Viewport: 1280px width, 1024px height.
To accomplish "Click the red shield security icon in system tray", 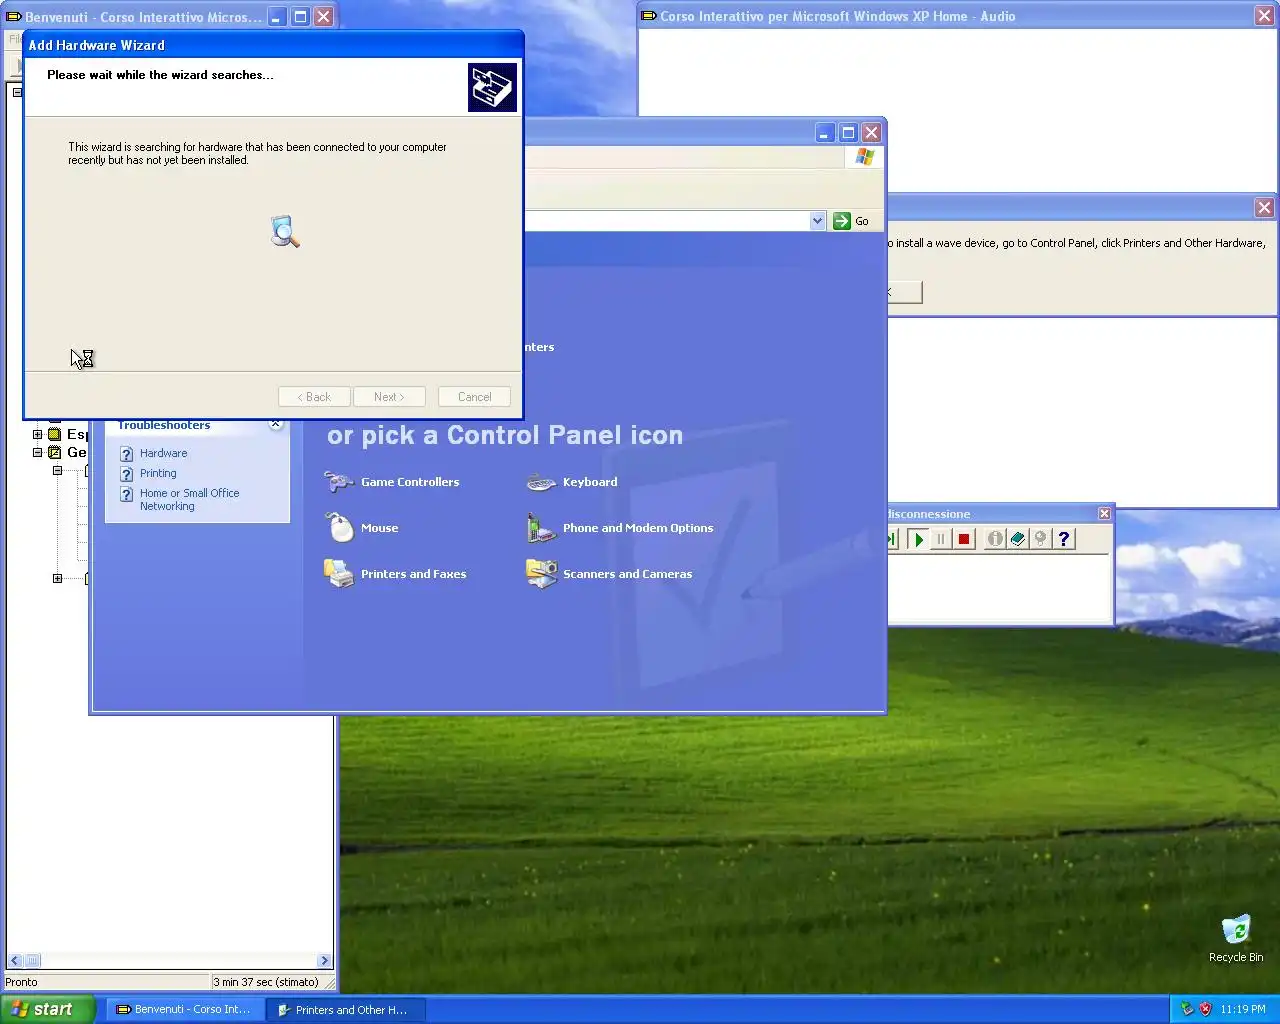I will [x=1205, y=1009].
